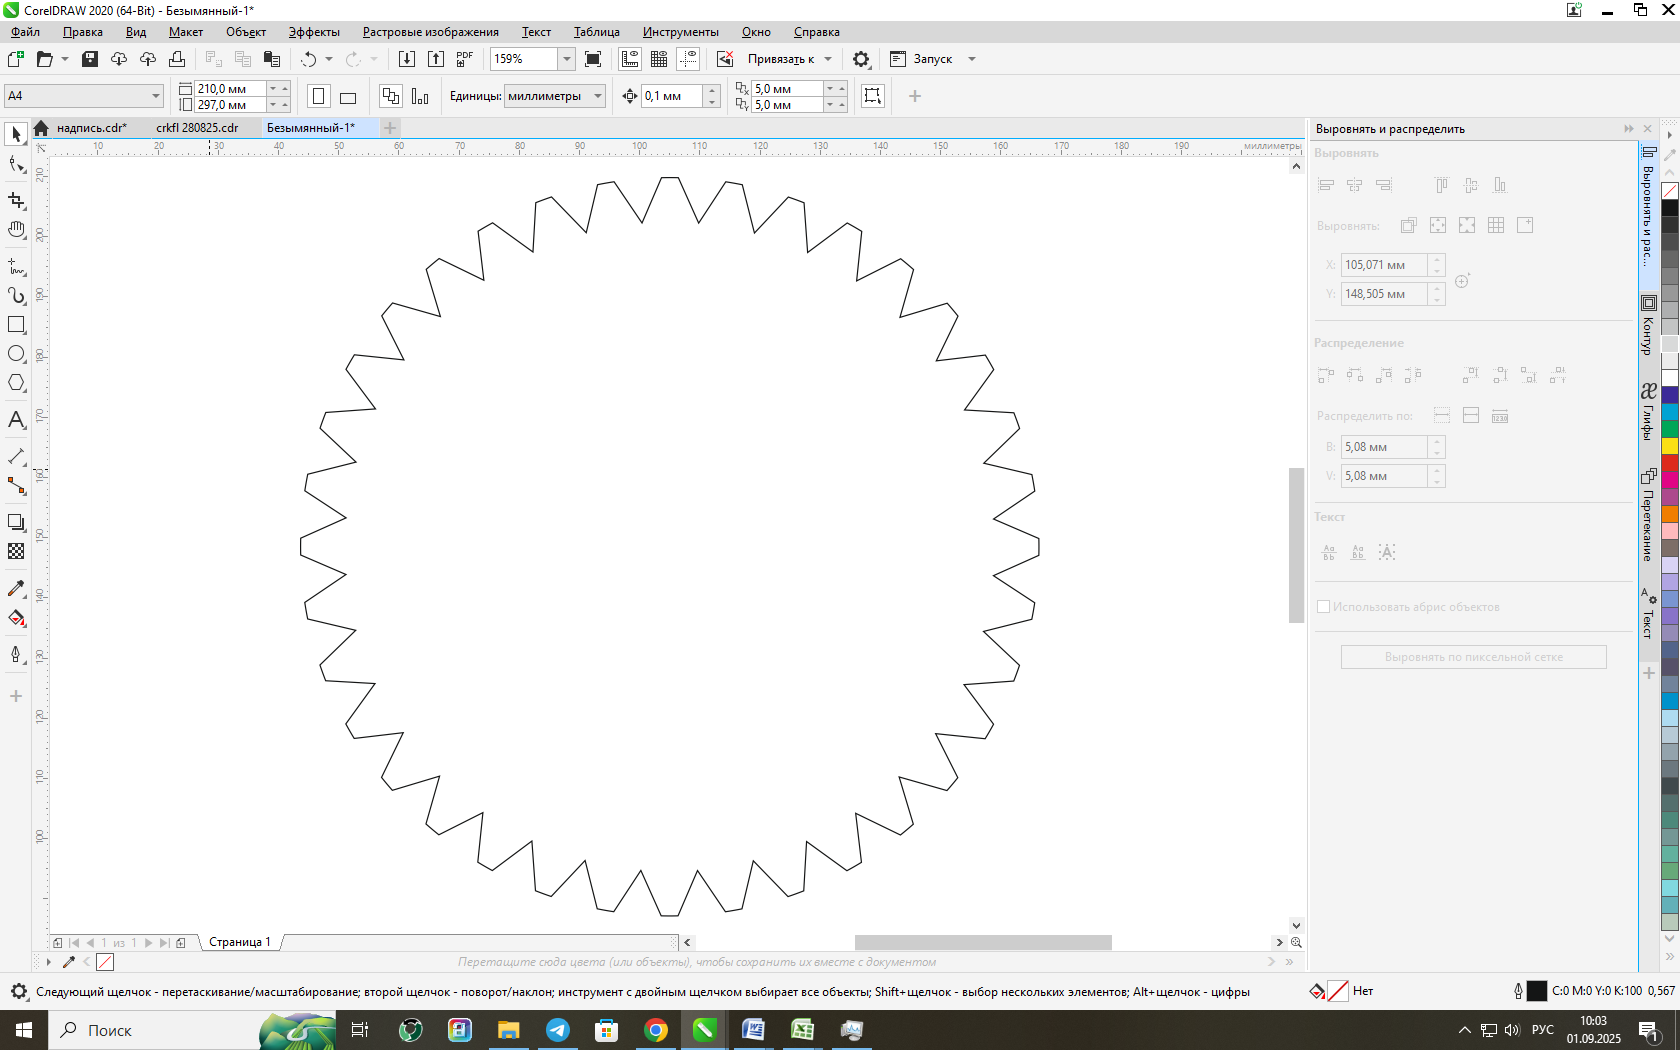This screenshot has height=1050, width=1680.
Task: Click the Запуск button
Action: pos(932,59)
